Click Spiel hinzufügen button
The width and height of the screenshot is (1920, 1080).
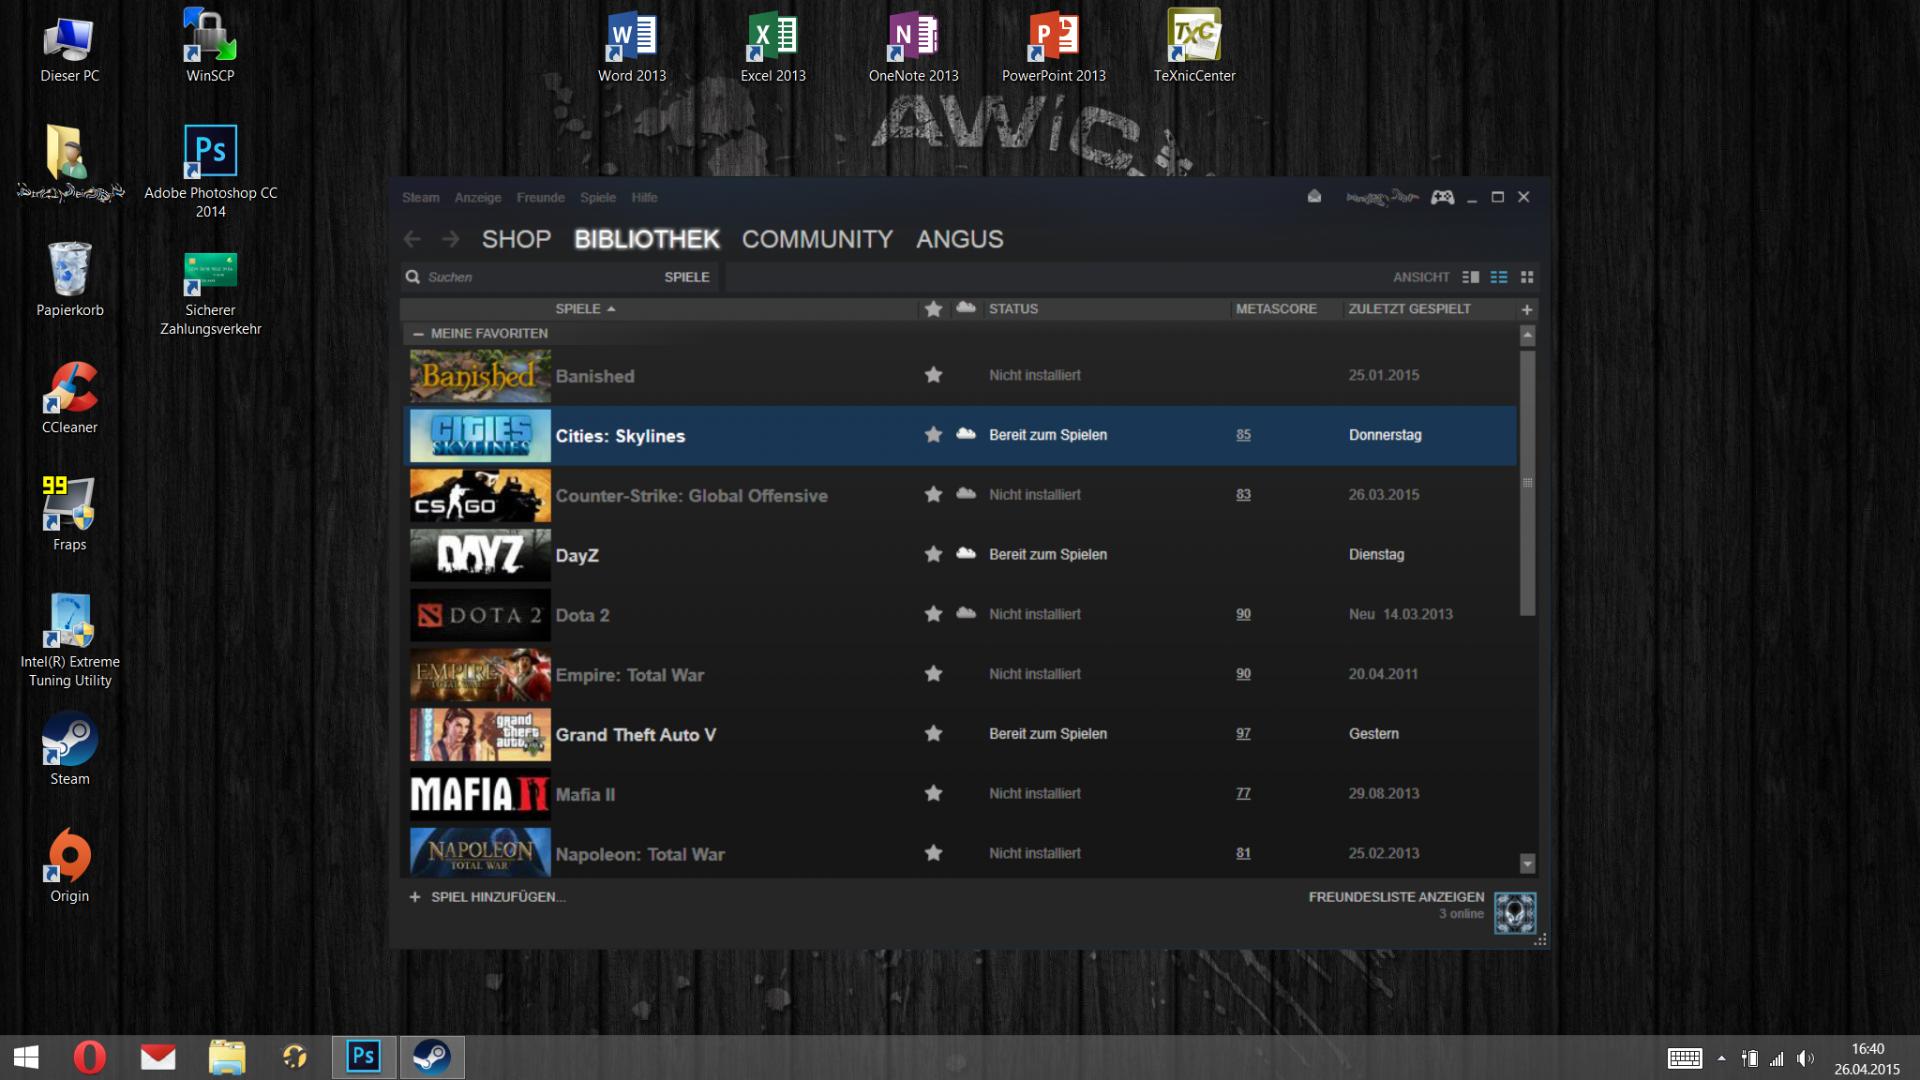[488, 897]
